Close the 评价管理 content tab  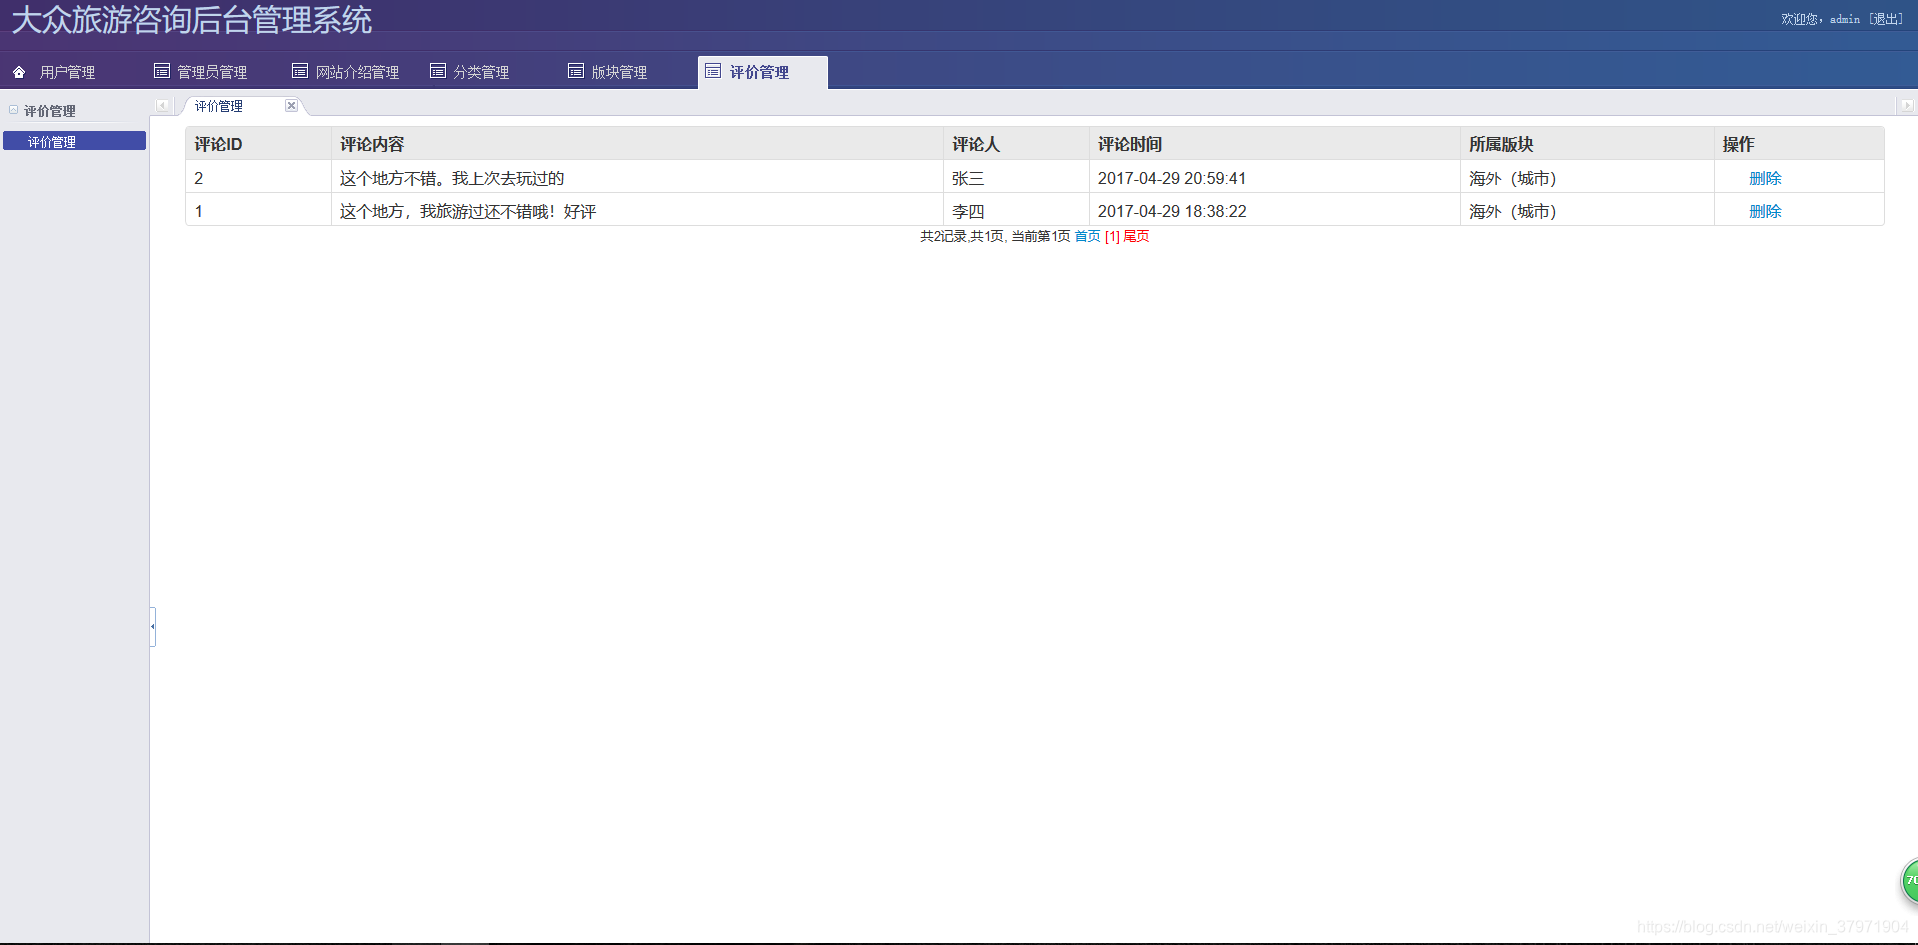291,106
